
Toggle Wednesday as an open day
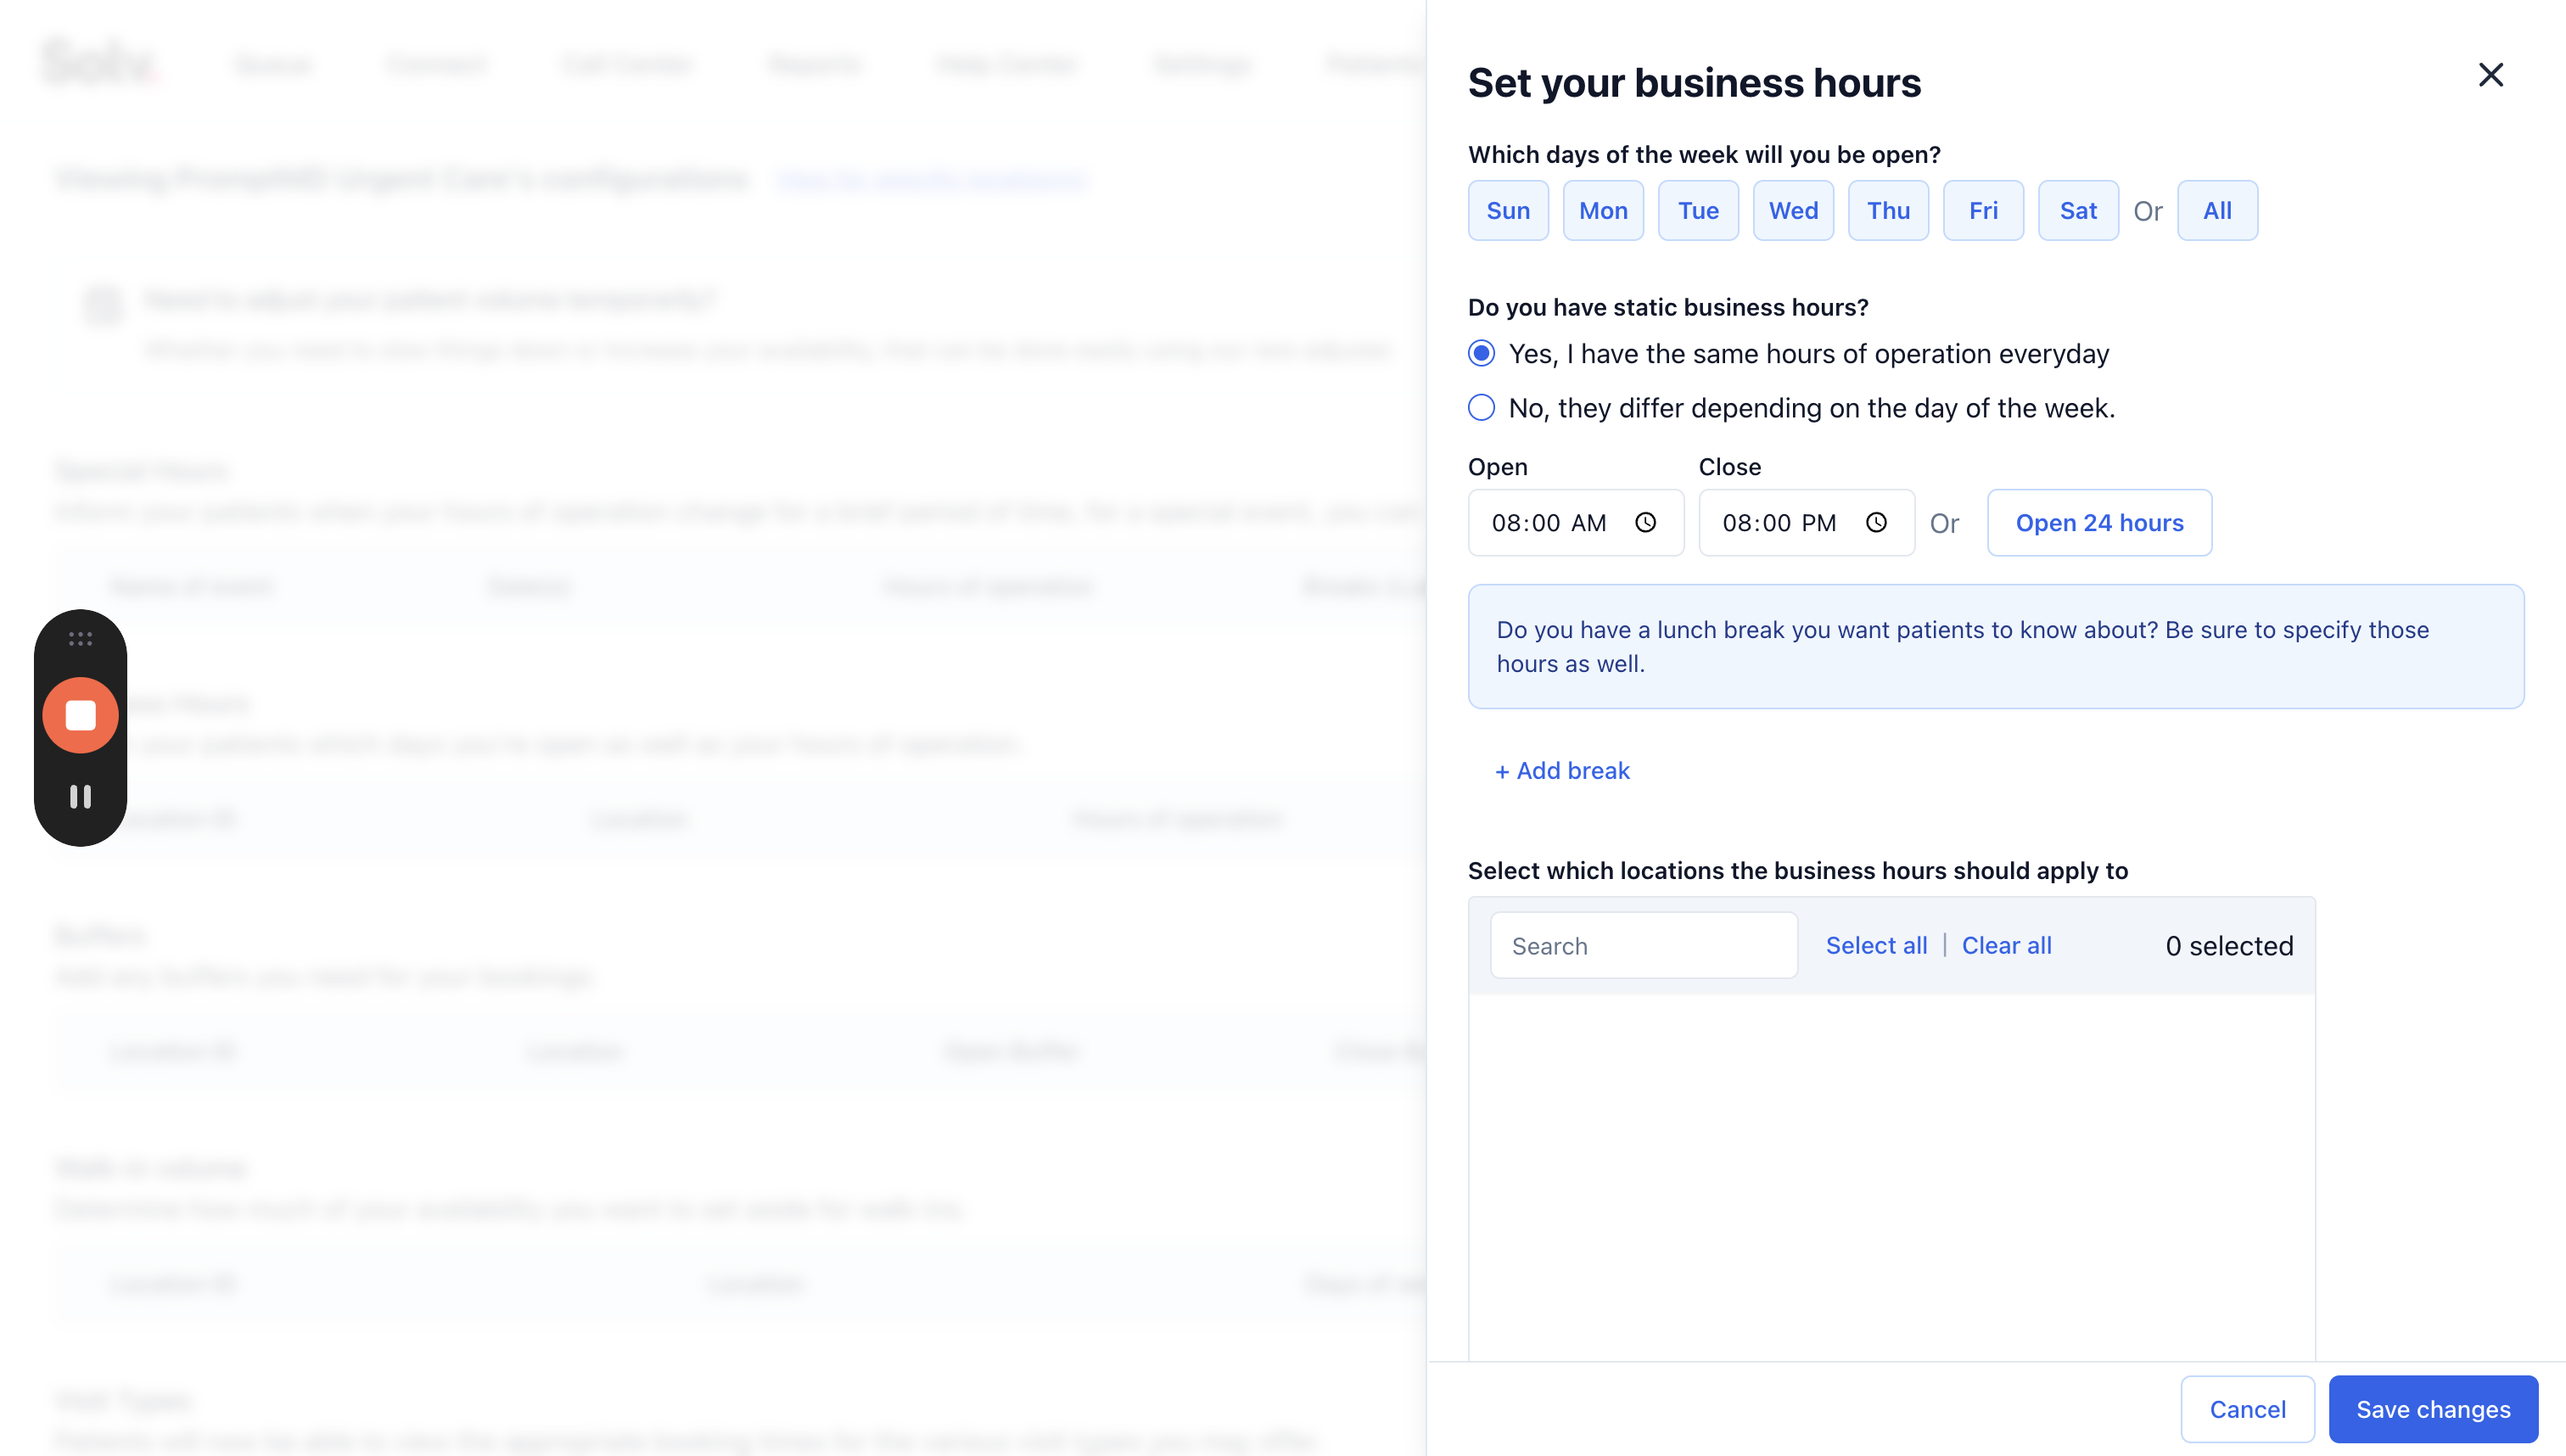click(x=1792, y=210)
